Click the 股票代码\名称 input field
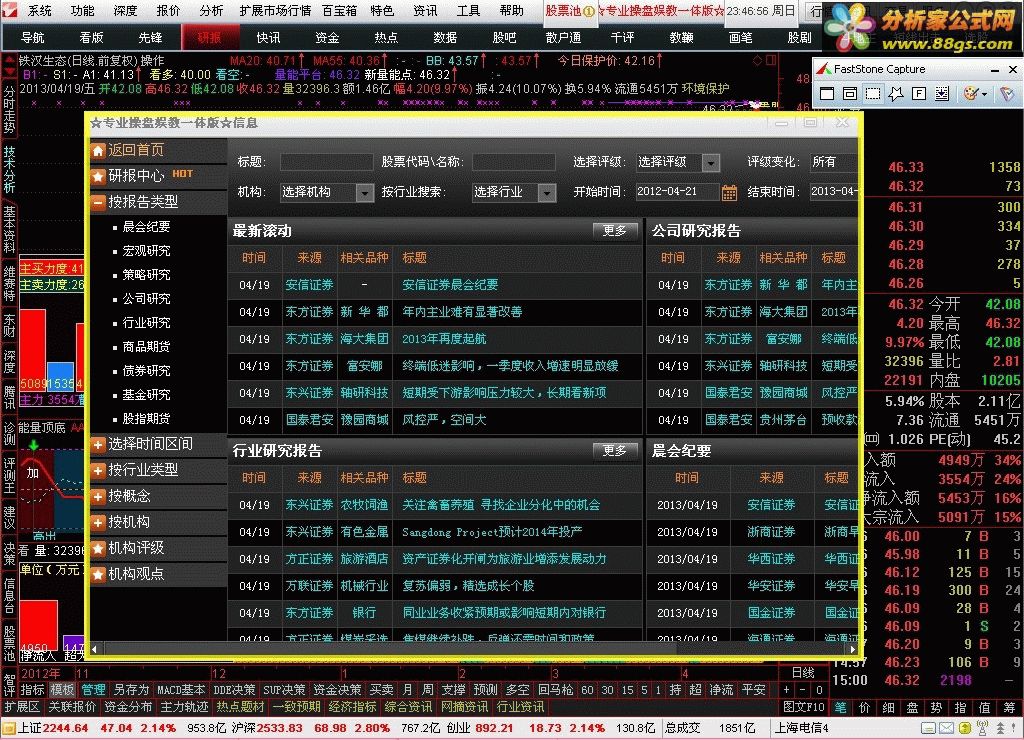 pyautogui.click(x=514, y=162)
